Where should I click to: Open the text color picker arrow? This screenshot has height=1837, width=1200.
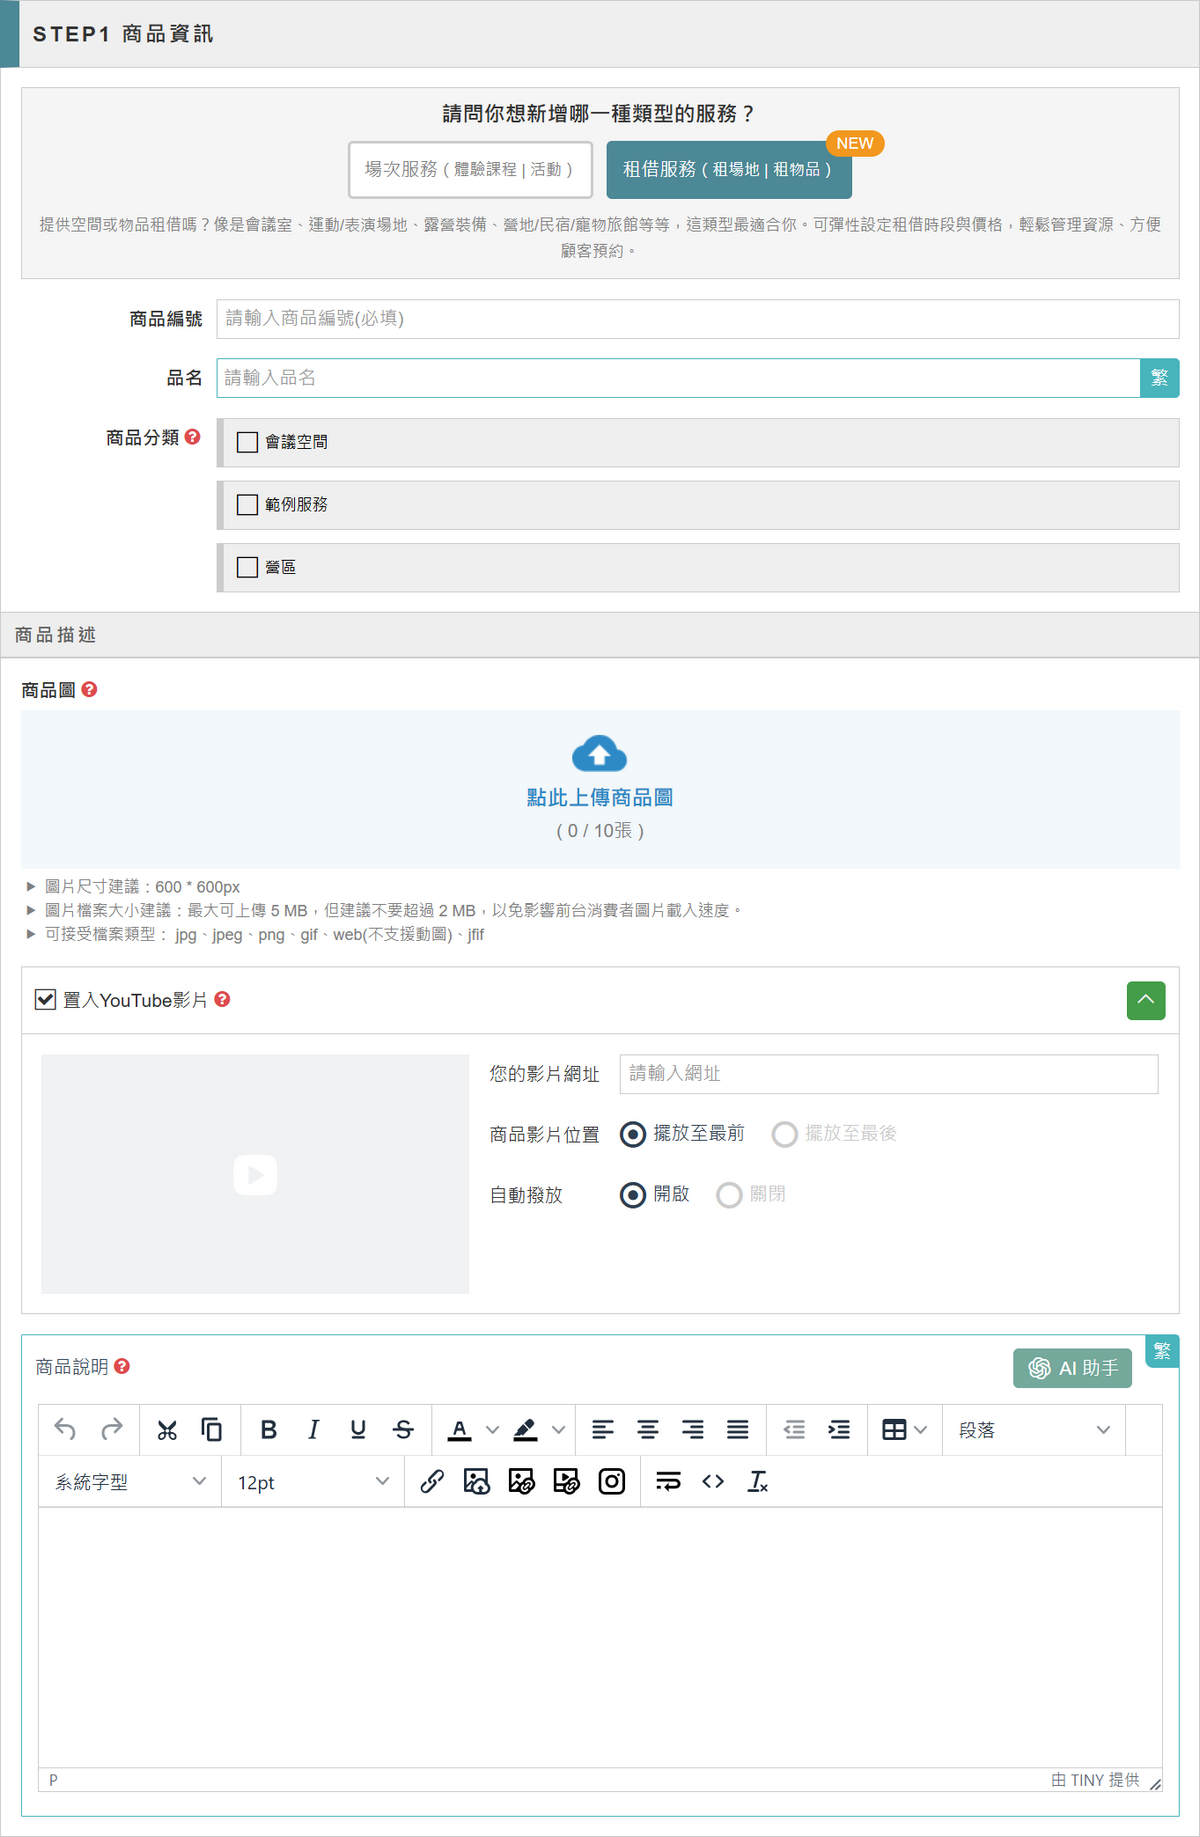tap(492, 1430)
